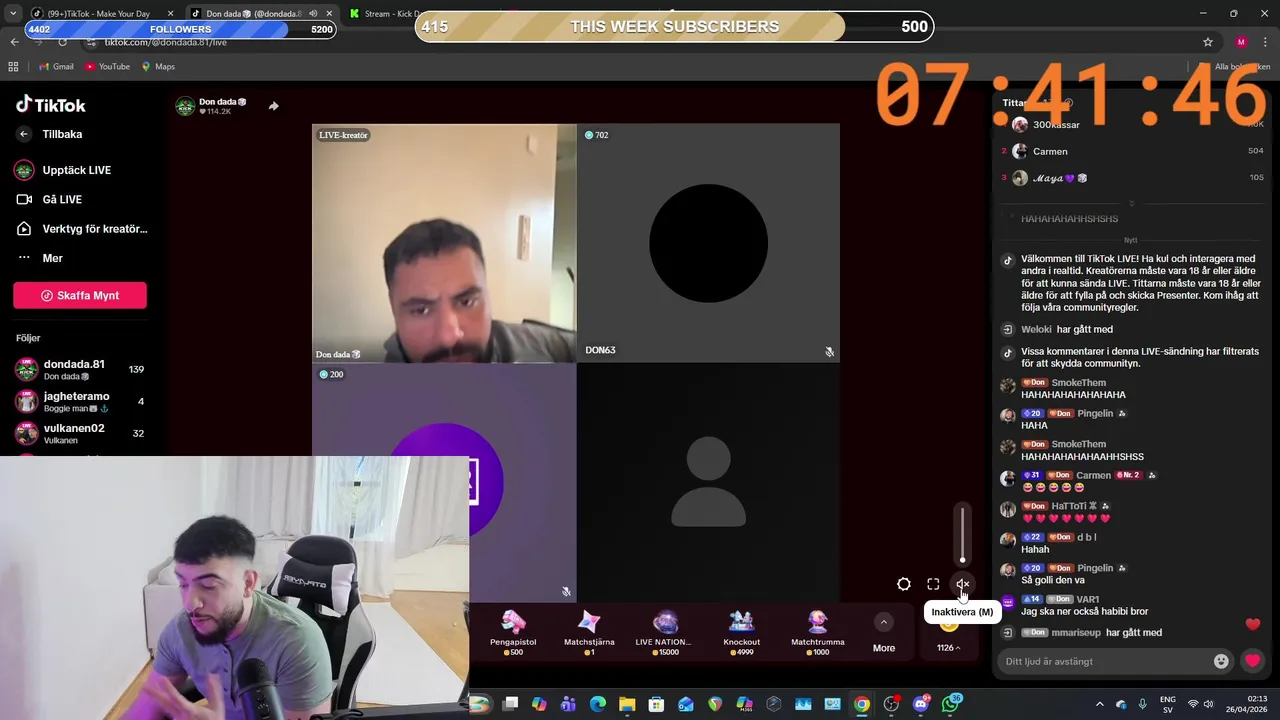
Task: Click mmariseup username in chat
Action: pyautogui.click(x=1076, y=633)
